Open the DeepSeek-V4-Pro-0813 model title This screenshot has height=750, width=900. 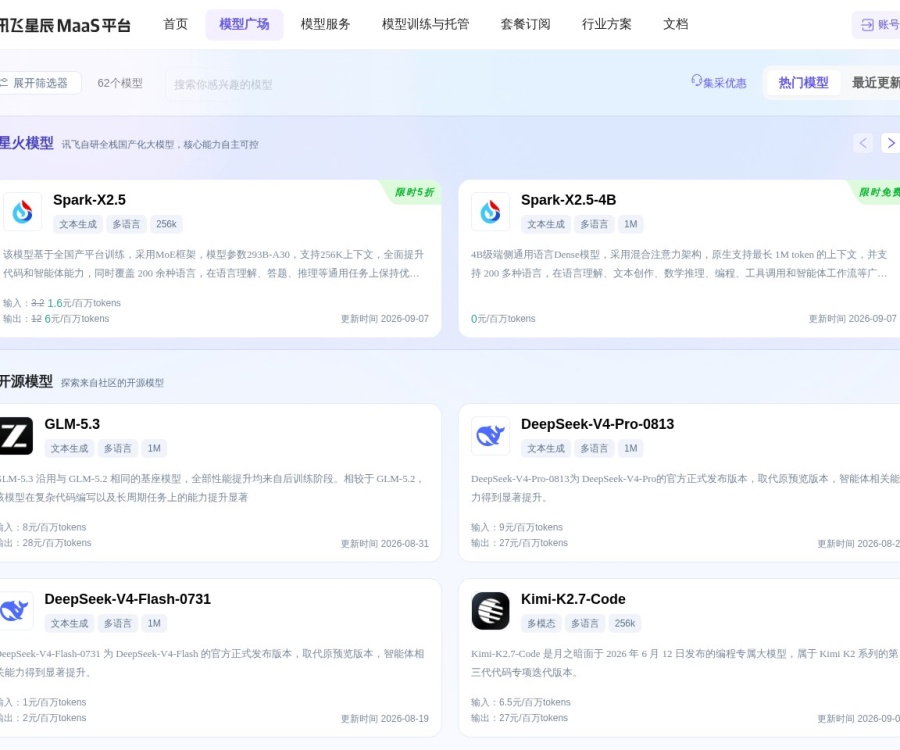coord(598,424)
